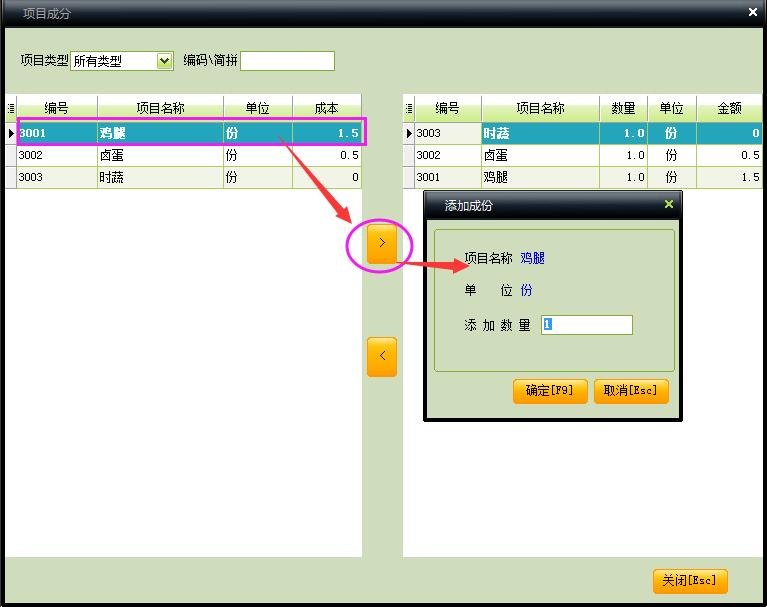Open right table column chooser icon
This screenshot has height=607, width=767.
click(409, 109)
